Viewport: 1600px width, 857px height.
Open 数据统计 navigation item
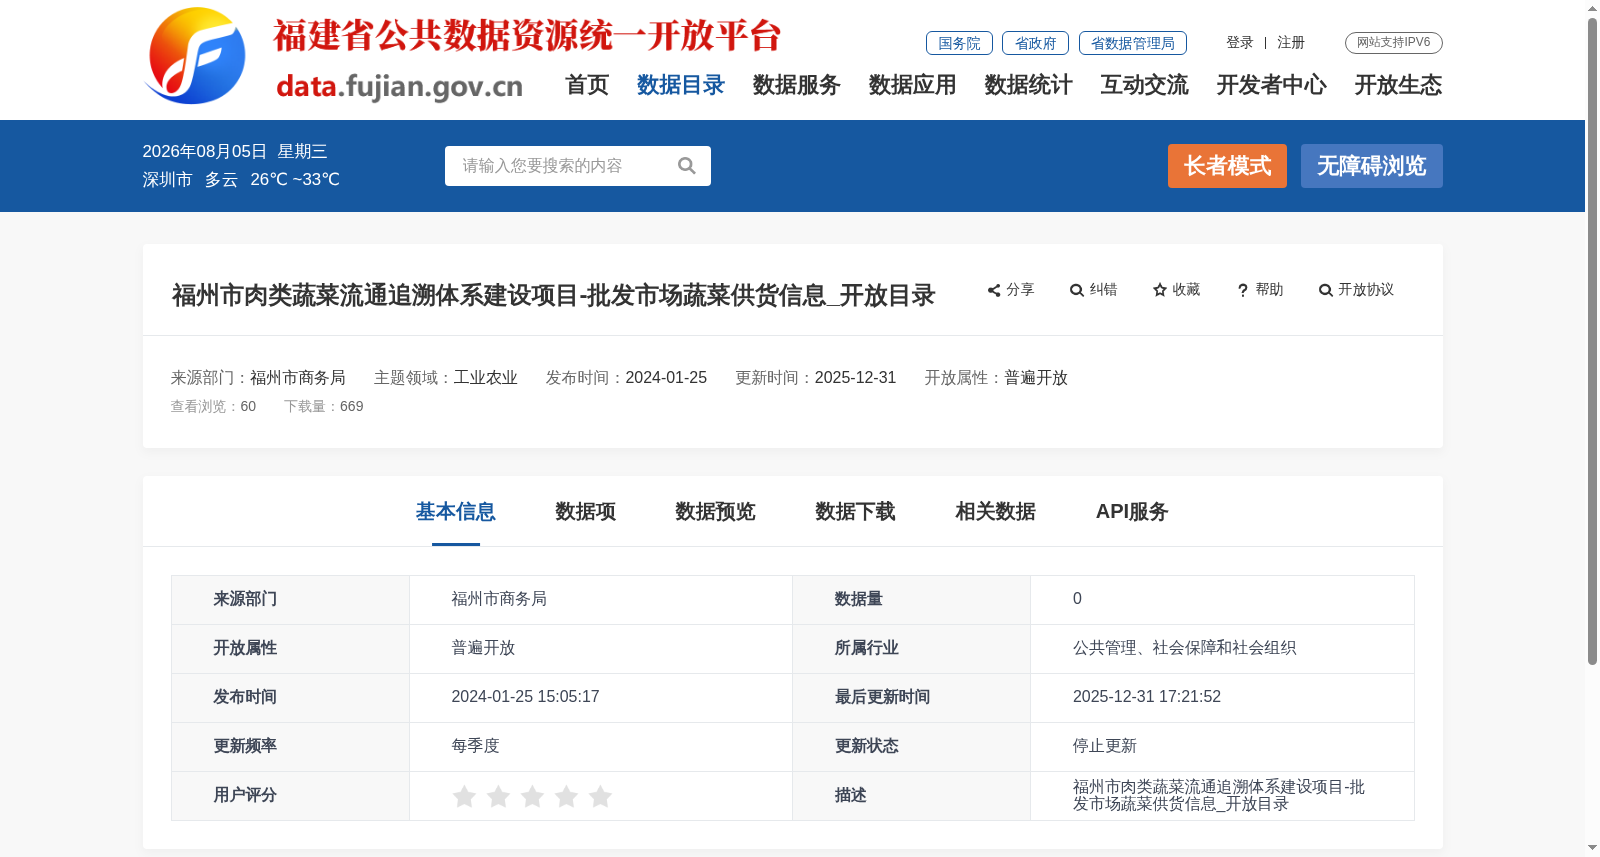tap(1029, 85)
